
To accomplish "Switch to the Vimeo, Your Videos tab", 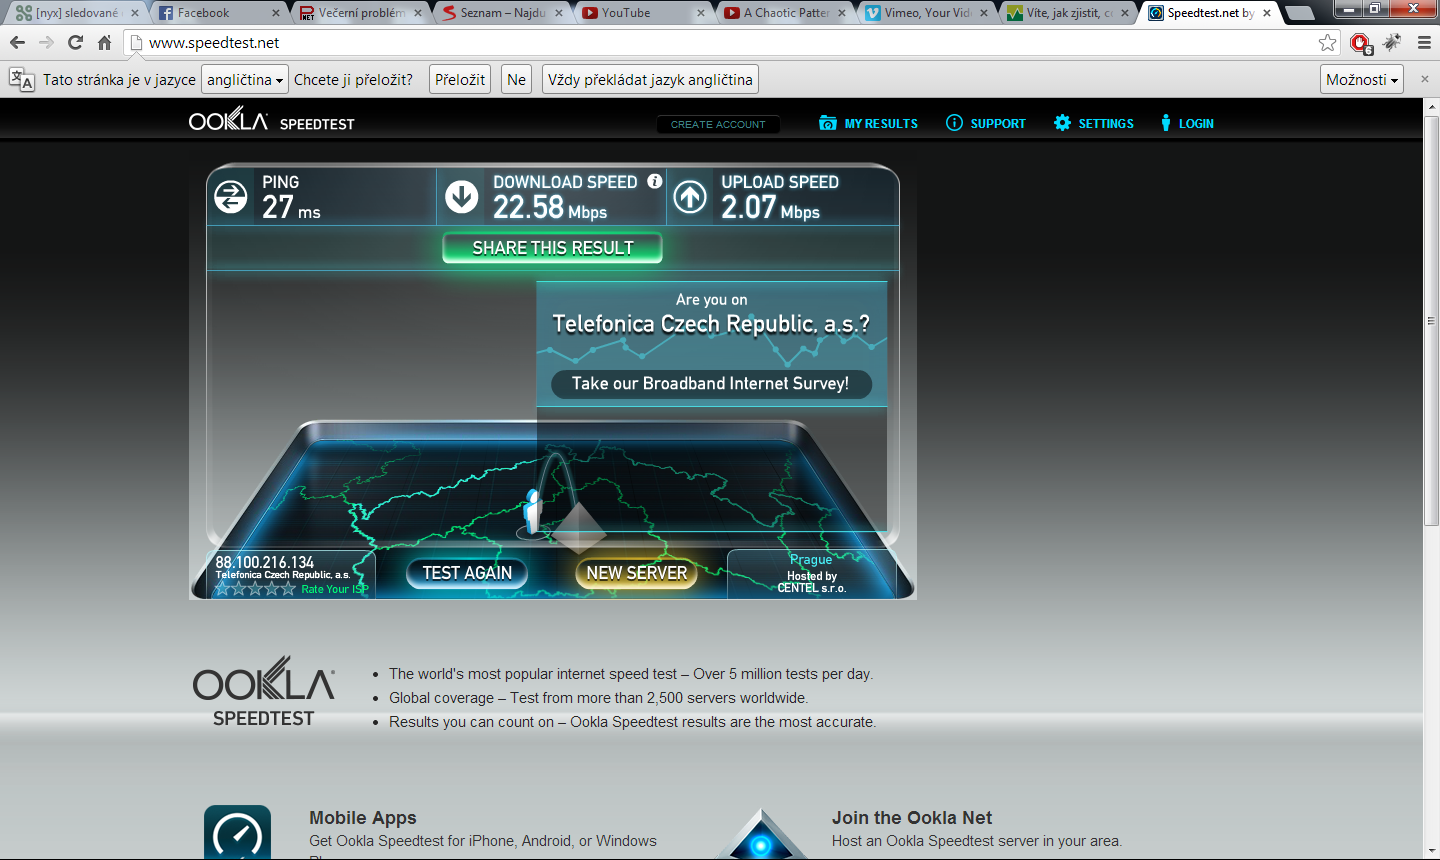I will [928, 13].
